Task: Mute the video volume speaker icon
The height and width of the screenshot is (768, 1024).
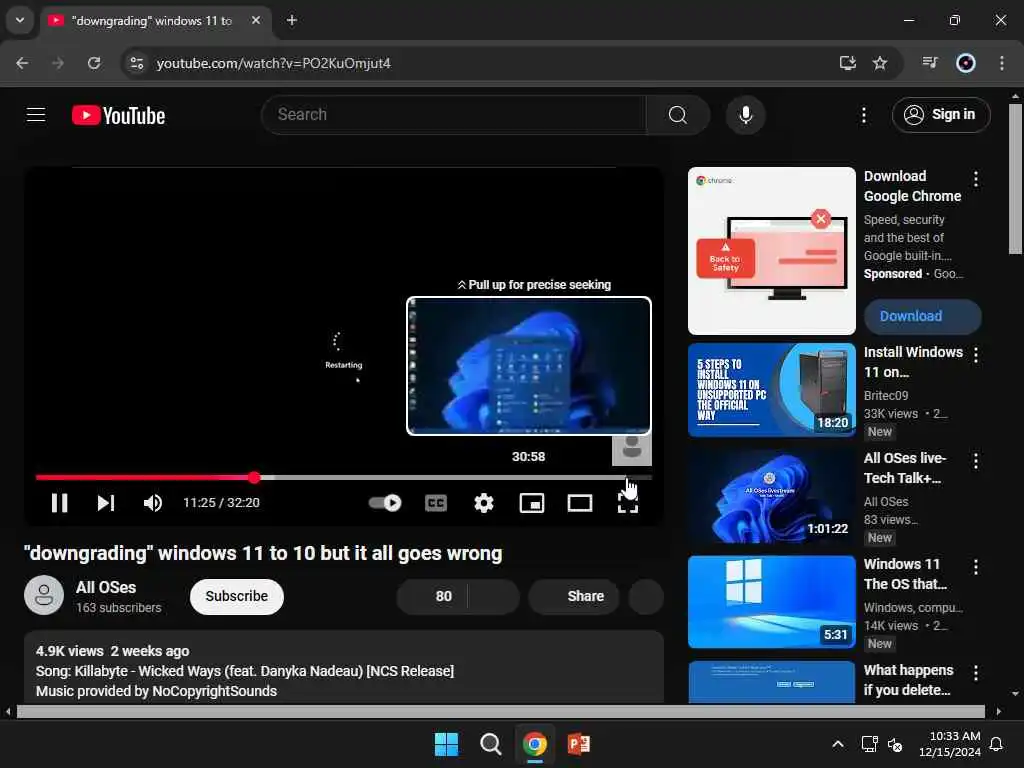Action: (x=153, y=503)
